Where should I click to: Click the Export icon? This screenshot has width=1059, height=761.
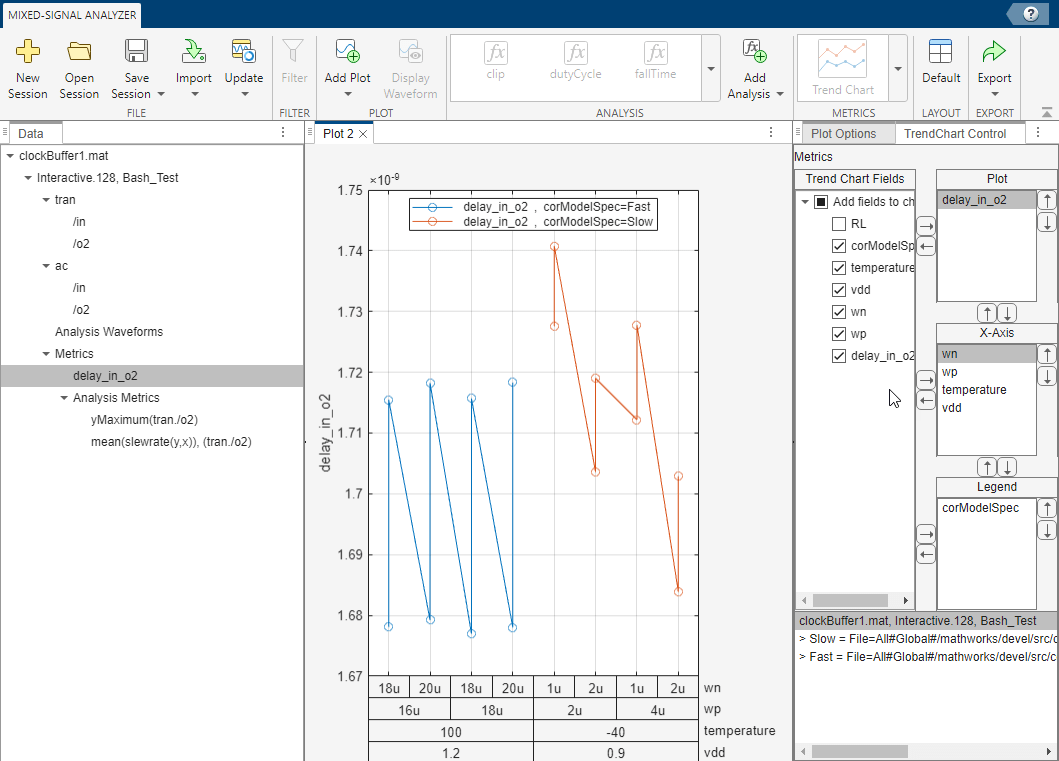coord(994,52)
